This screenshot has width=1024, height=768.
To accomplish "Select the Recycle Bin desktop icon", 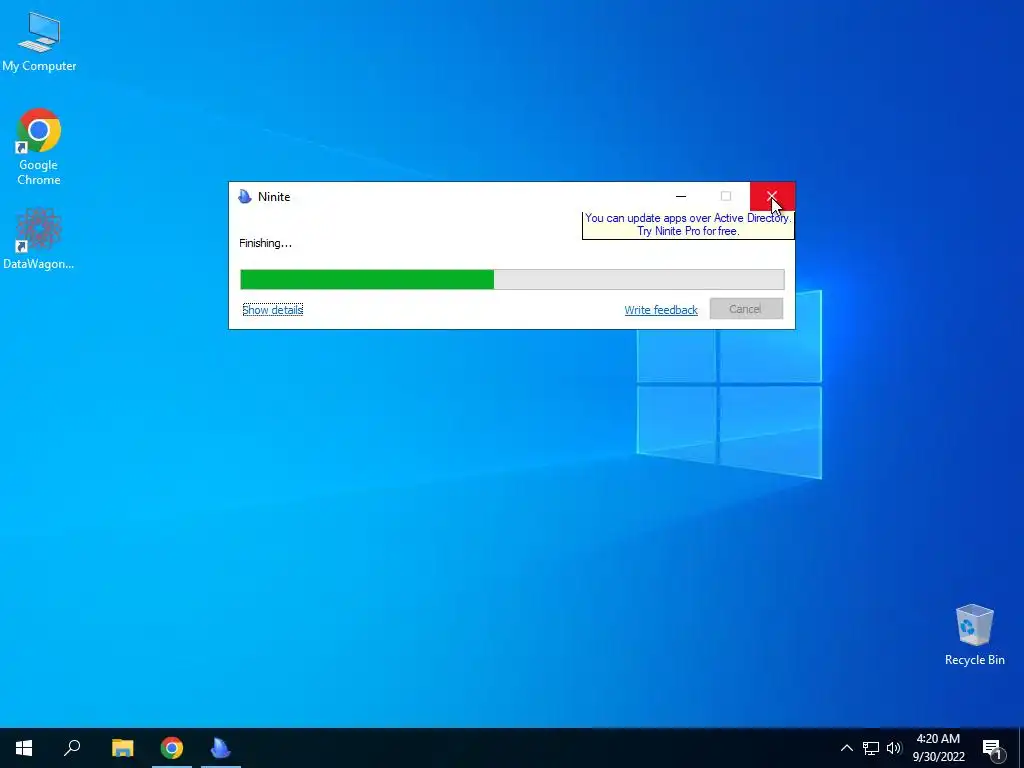I will click(x=974, y=635).
